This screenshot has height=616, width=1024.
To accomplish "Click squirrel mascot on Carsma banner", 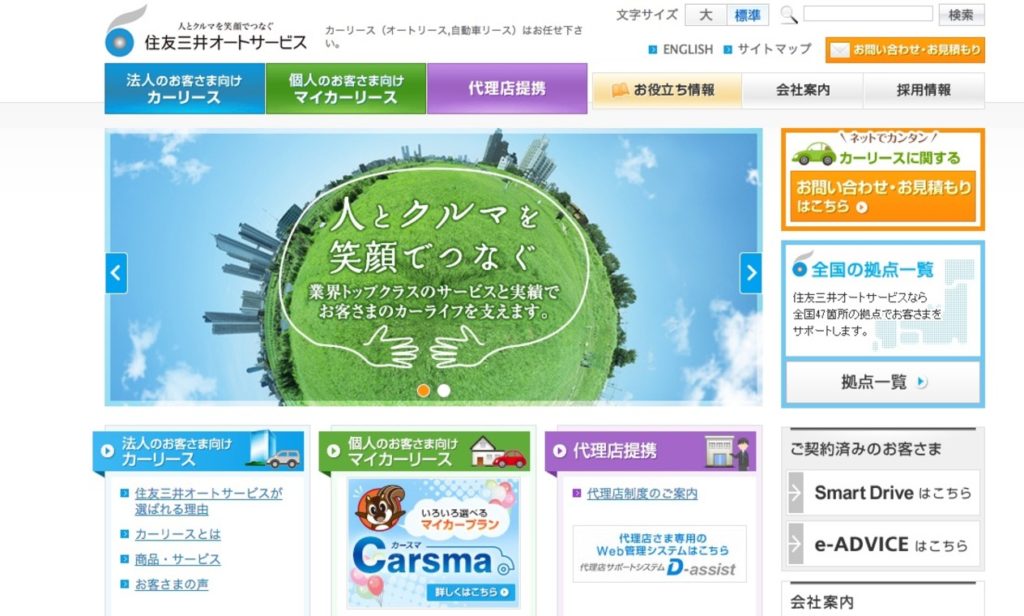I will (x=379, y=507).
